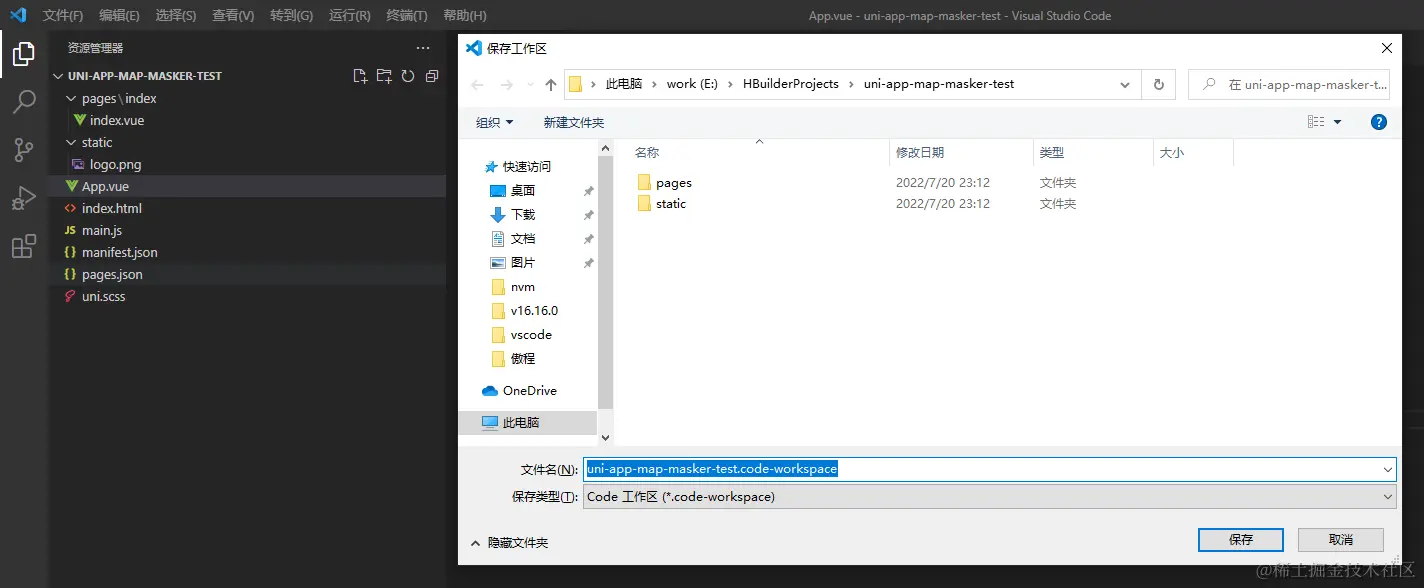
Task: Open the View (查看) menu
Action: pos(233,15)
